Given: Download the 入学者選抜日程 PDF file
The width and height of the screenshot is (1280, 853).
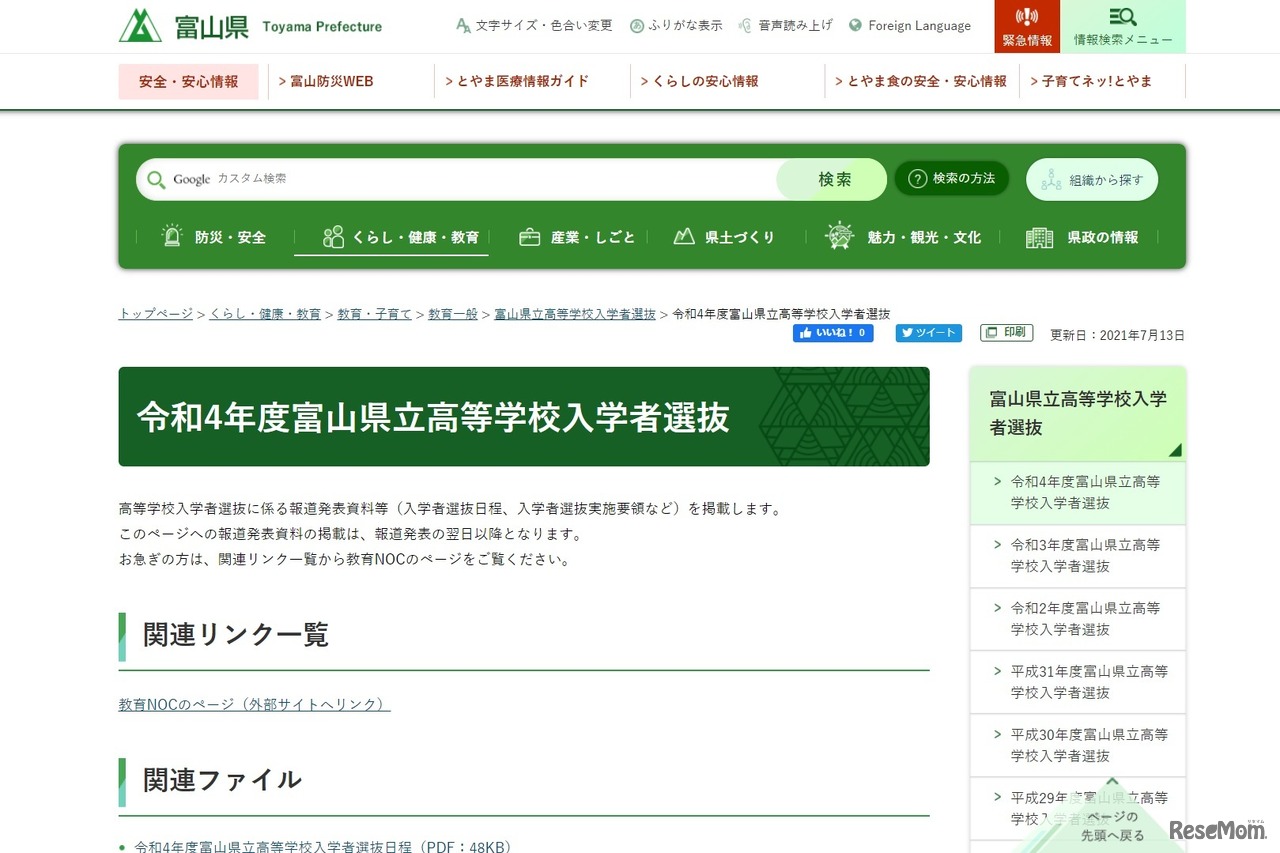Looking at the screenshot, I should click(323, 846).
